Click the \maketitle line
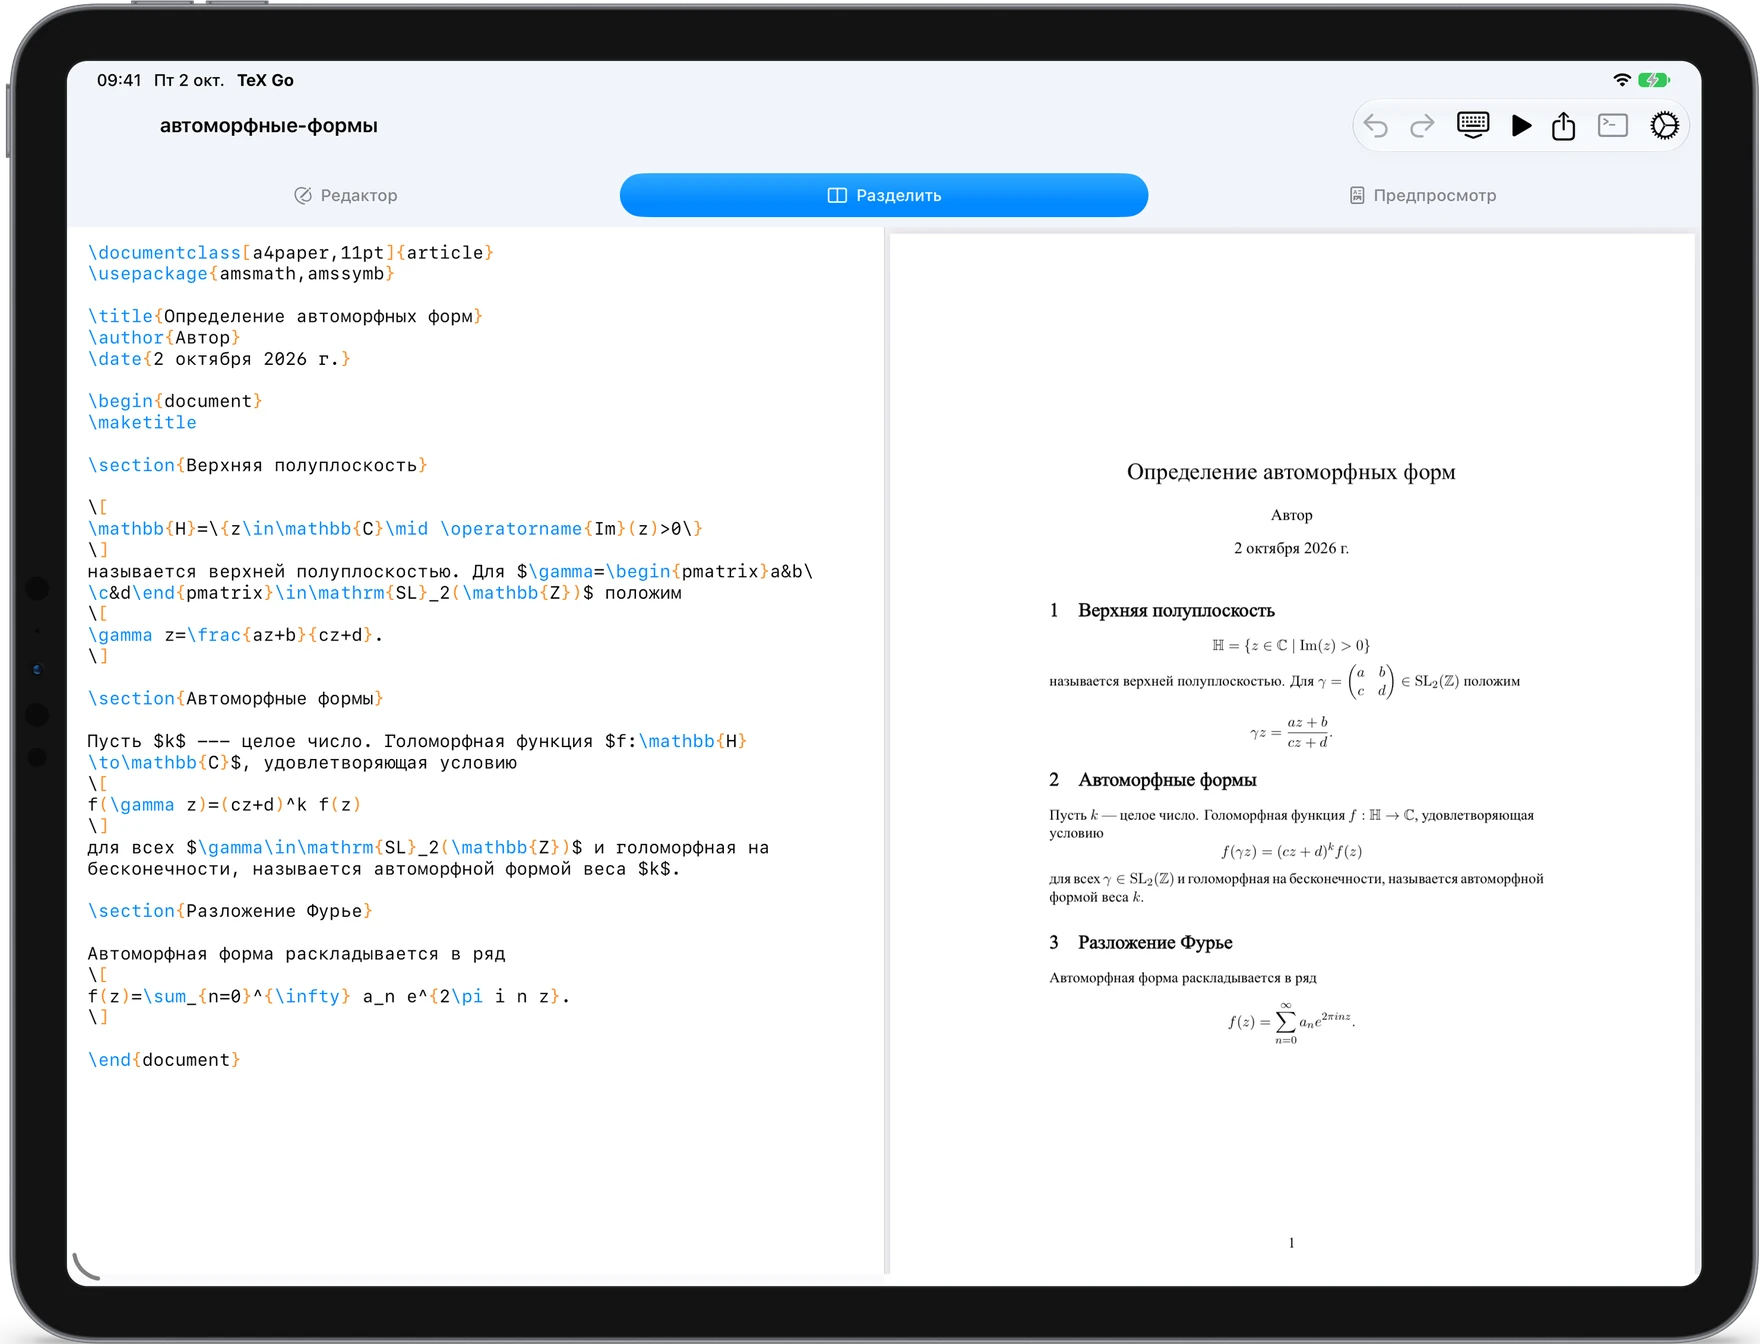Image resolution: width=1760 pixels, height=1344 pixels. click(142, 422)
